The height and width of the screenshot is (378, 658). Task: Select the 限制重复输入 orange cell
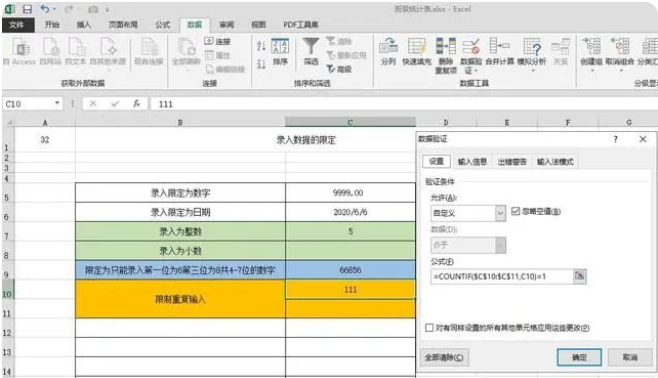pos(180,299)
